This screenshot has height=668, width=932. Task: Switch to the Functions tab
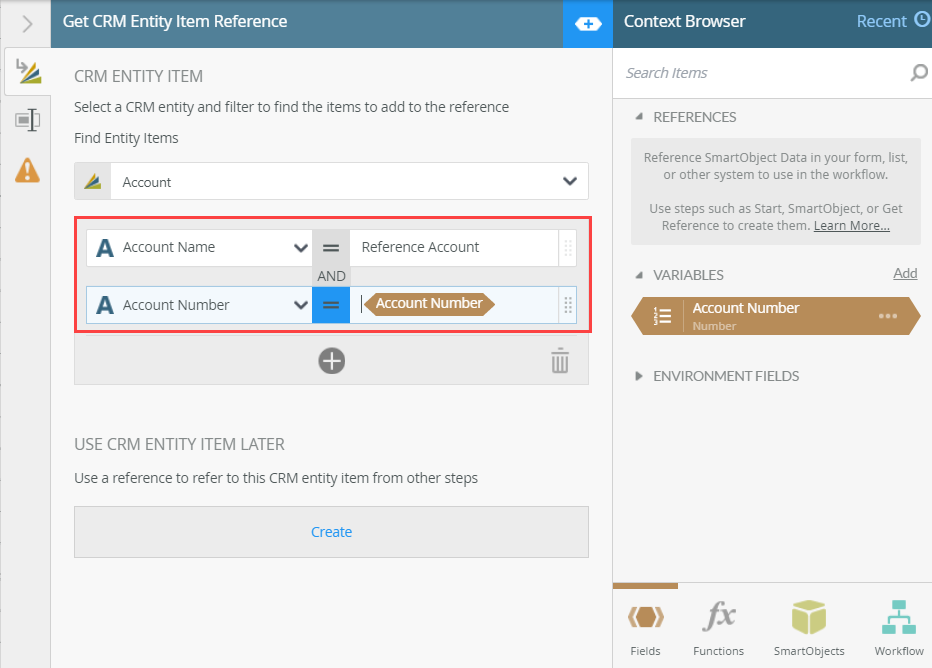coord(718,628)
